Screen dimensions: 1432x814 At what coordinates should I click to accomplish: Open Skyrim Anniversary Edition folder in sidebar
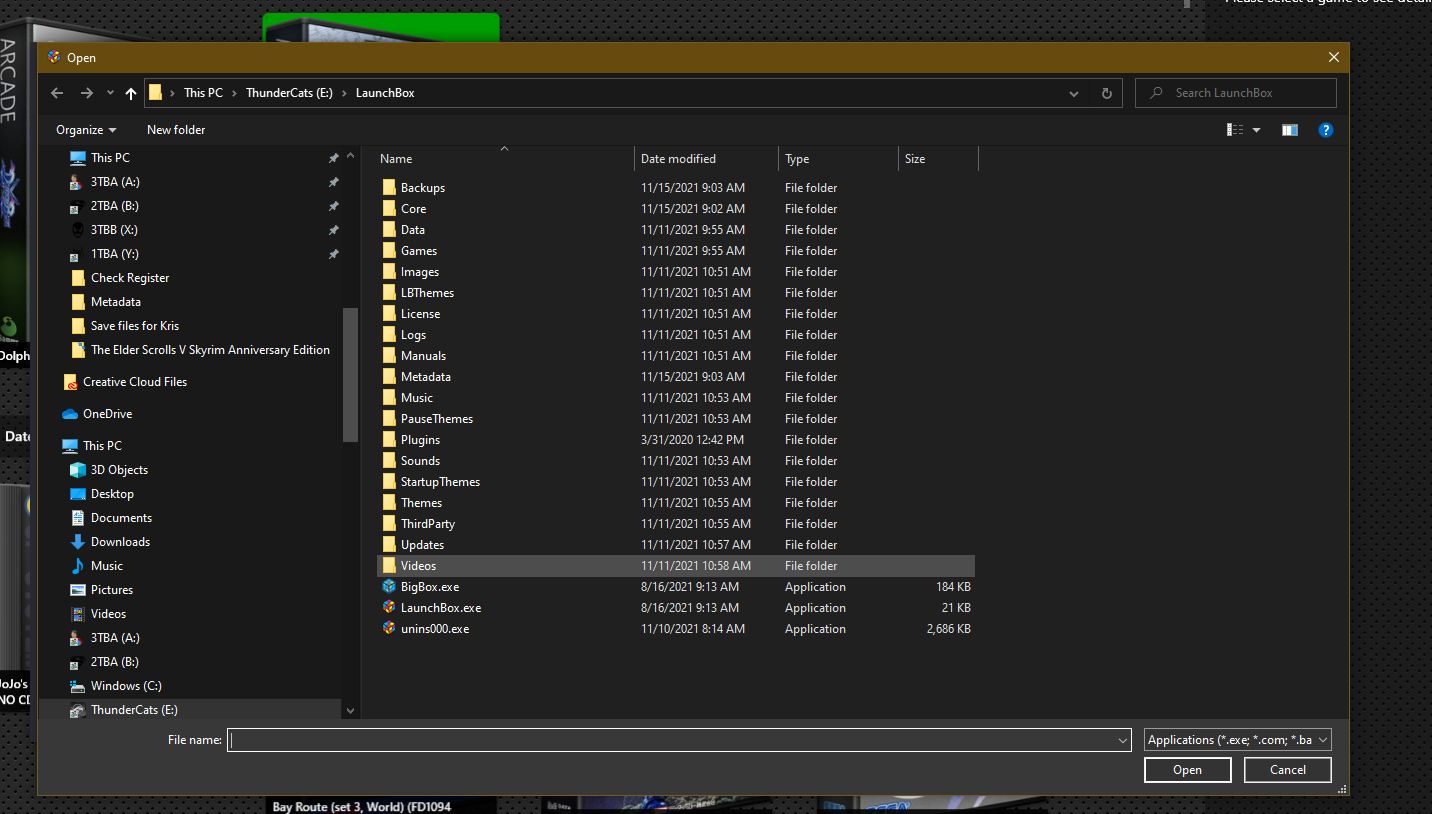[x=210, y=350]
